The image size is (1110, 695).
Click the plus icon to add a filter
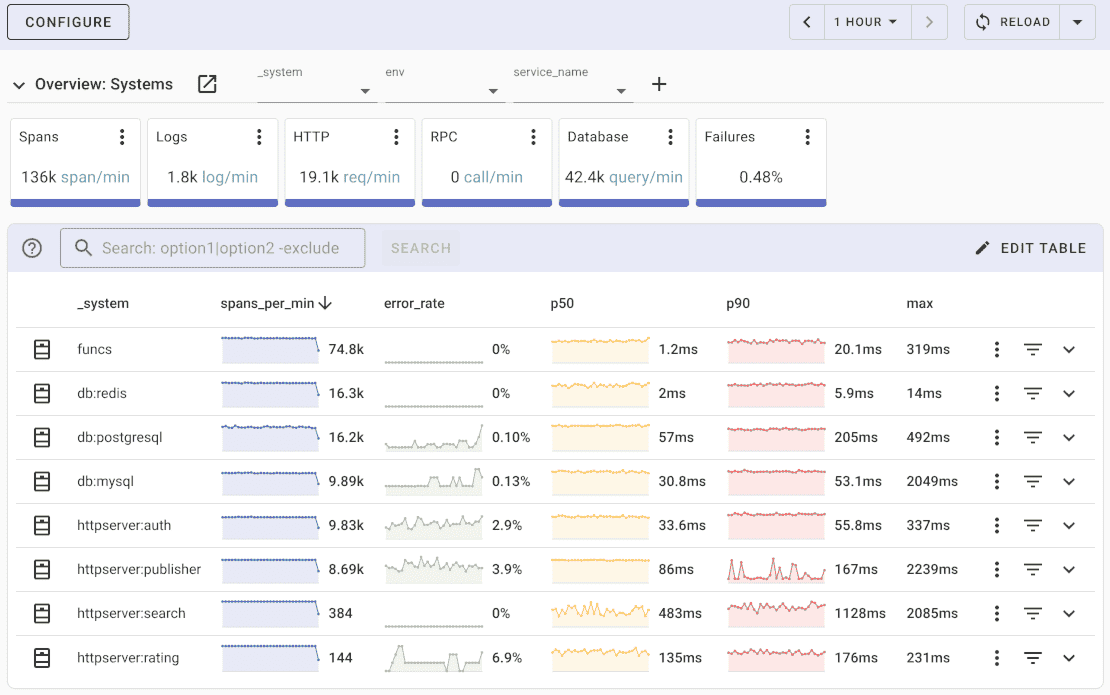click(658, 85)
